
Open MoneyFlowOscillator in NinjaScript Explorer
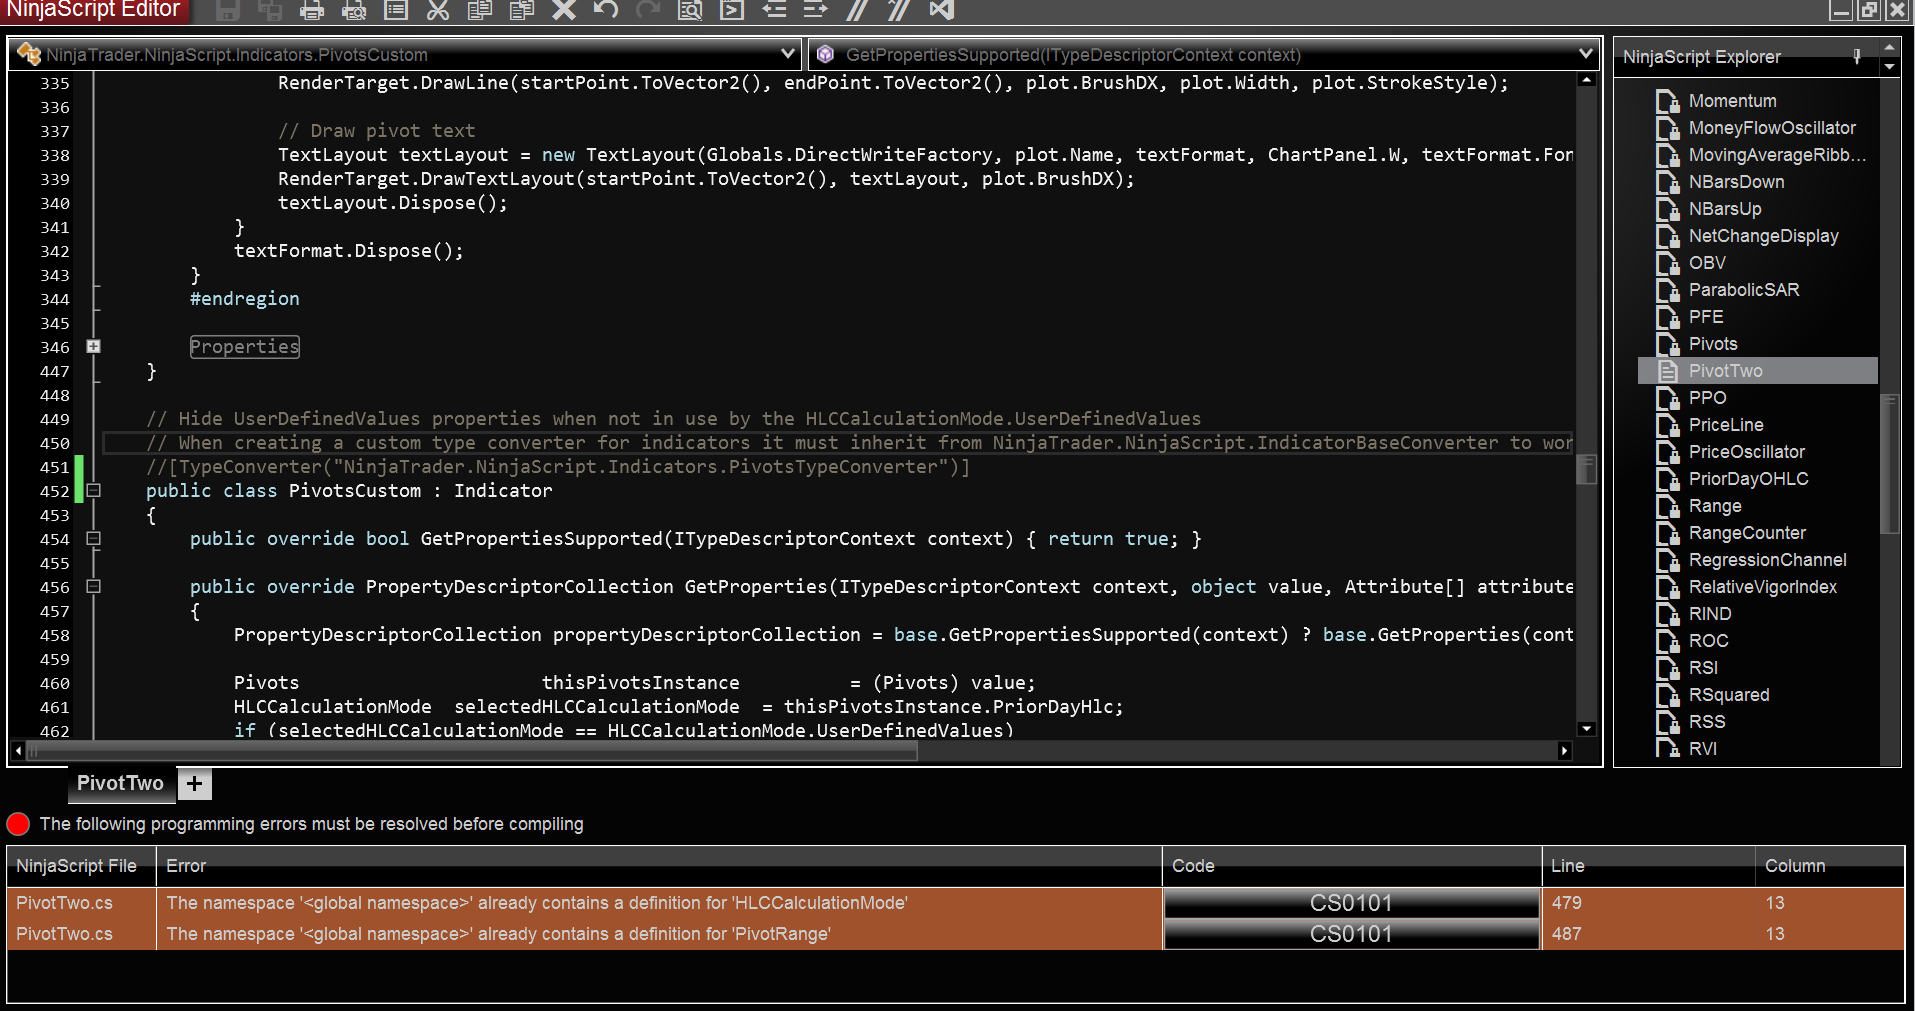point(1772,128)
